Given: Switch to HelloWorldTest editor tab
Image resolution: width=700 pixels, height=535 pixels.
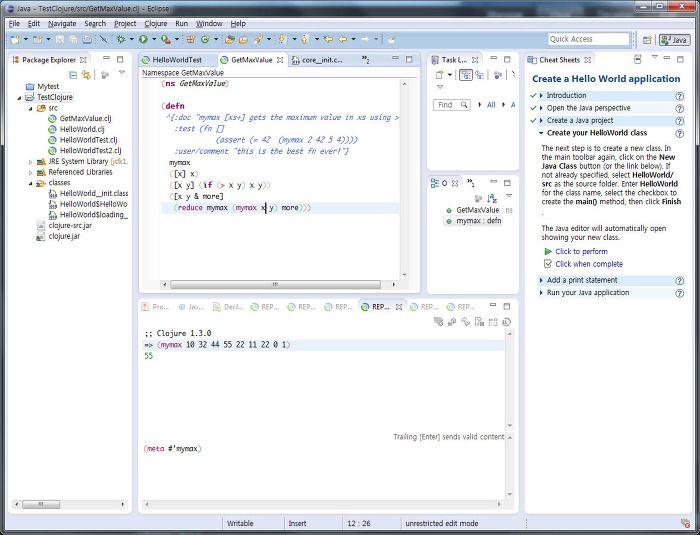Looking at the screenshot, I should pyautogui.click(x=172, y=60).
